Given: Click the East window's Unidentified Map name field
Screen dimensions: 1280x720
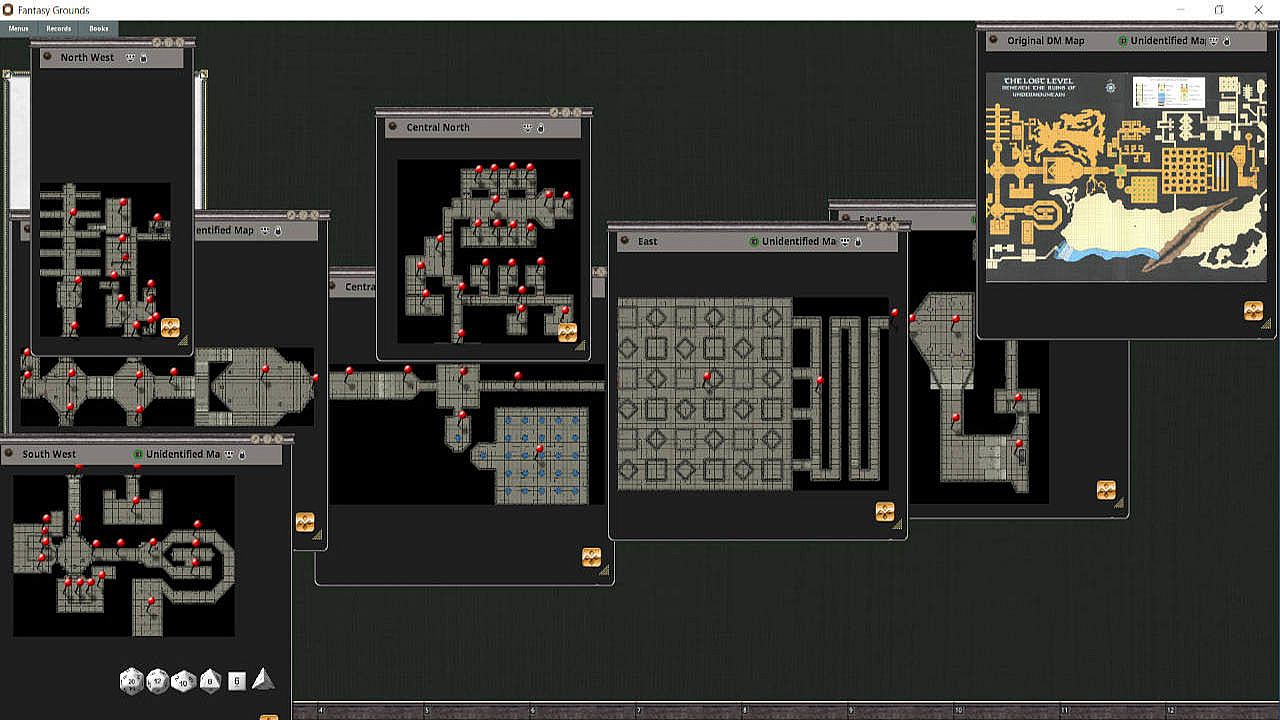Looking at the screenshot, I should [799, 242].
